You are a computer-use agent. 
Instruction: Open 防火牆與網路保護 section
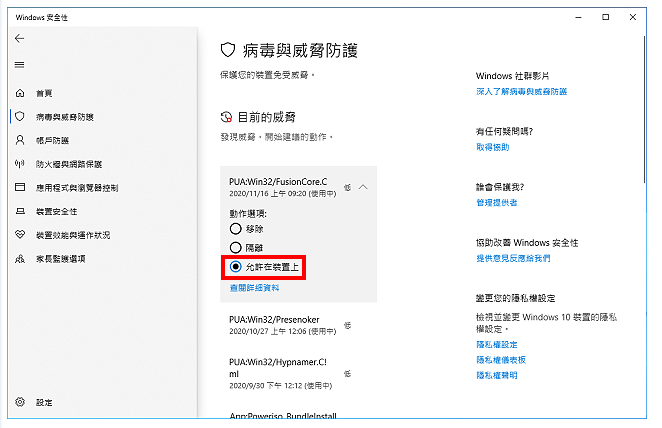click(x=69, y=164)
